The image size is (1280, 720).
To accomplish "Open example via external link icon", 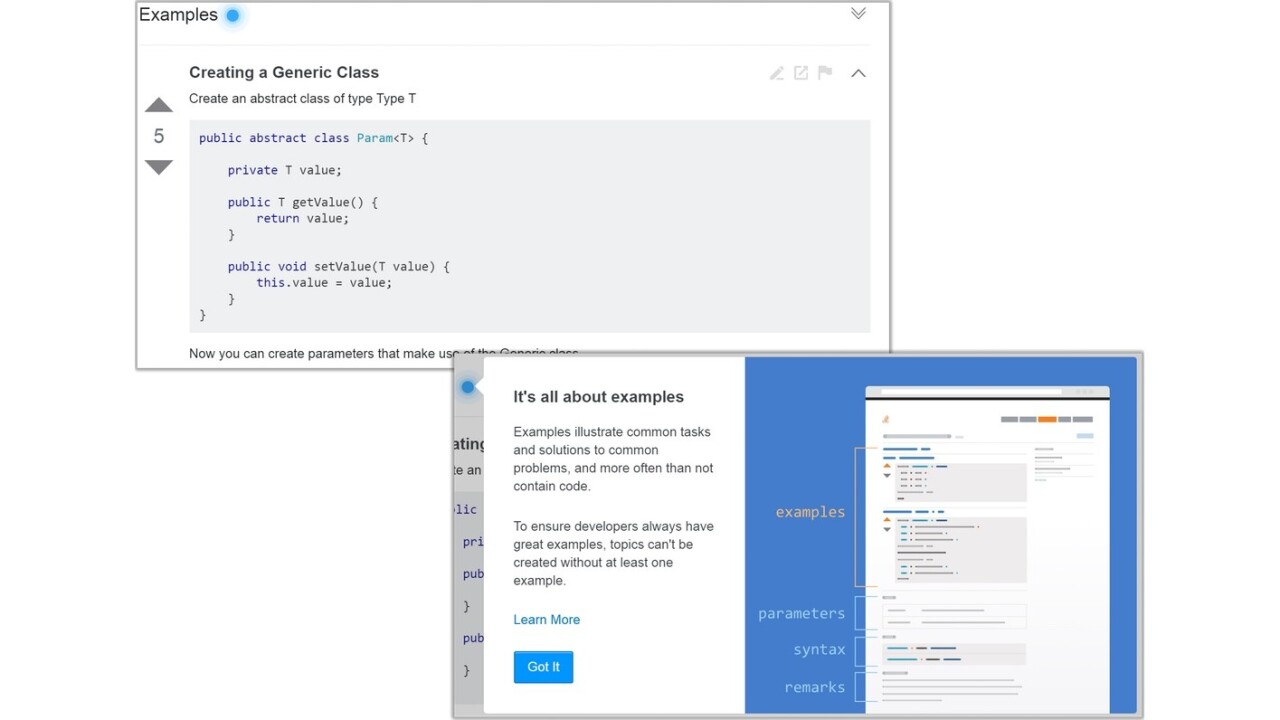I will pyautogui.click(x=801, y=73).
